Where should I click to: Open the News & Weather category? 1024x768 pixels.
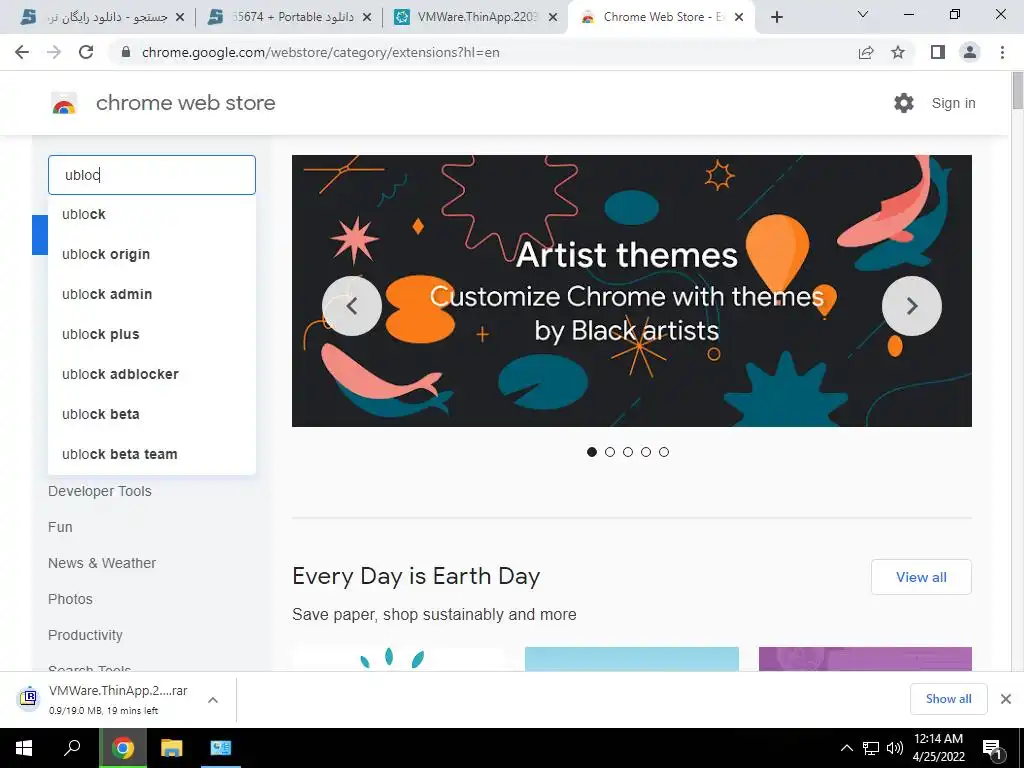click(102, 563)
